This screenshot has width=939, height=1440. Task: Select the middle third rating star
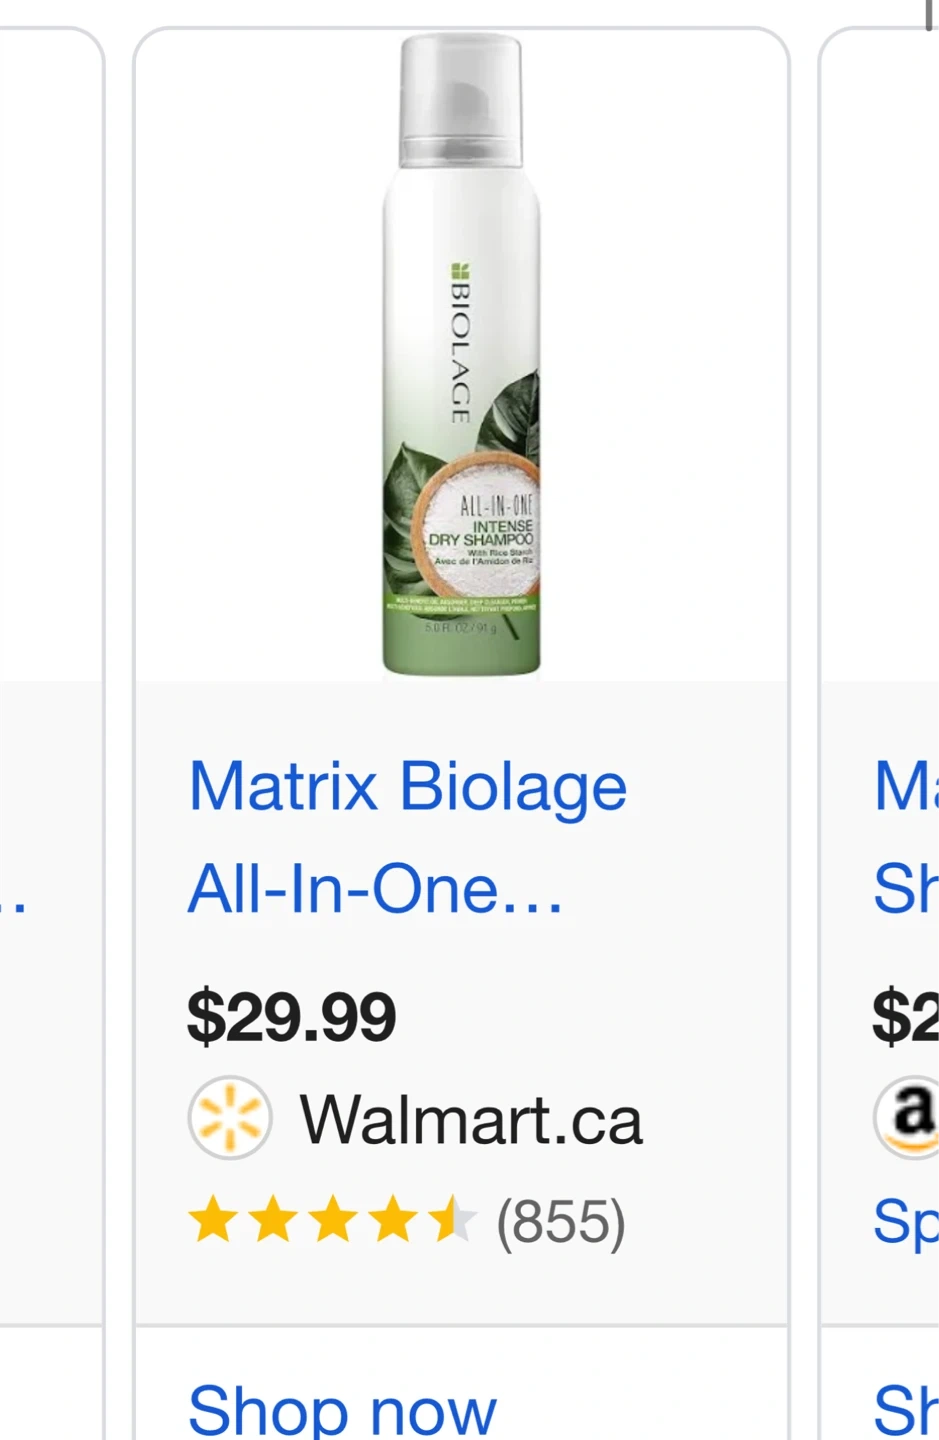[333, 1221]
